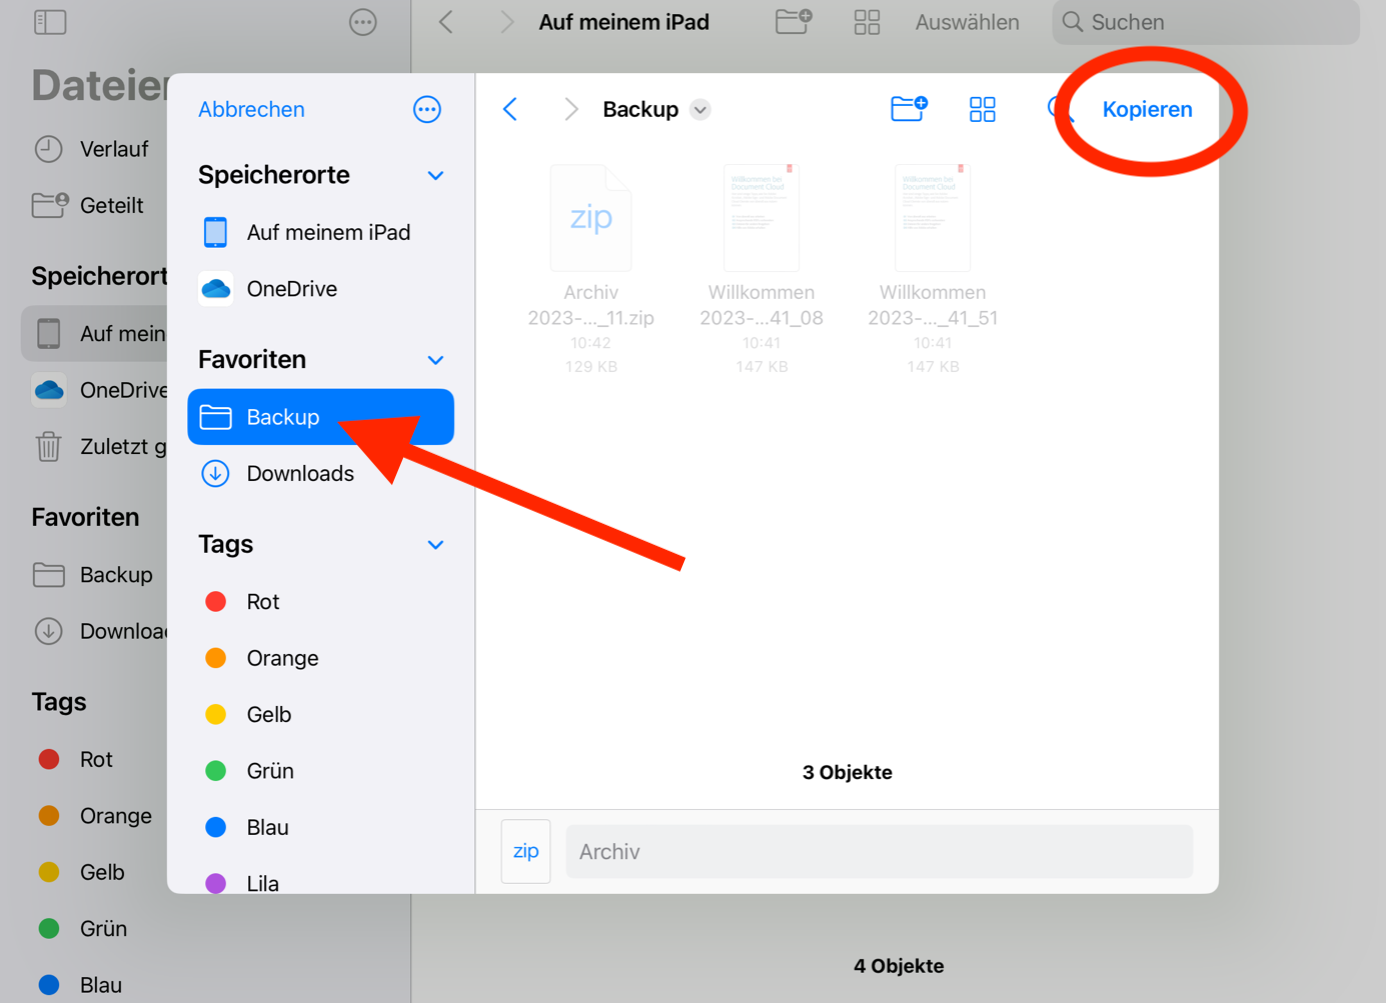Image resolution: width=1390 pixels, height=1008 pixels.
Task: Collapse the Favoriten section in dialog
Action: tap(435, 360)
